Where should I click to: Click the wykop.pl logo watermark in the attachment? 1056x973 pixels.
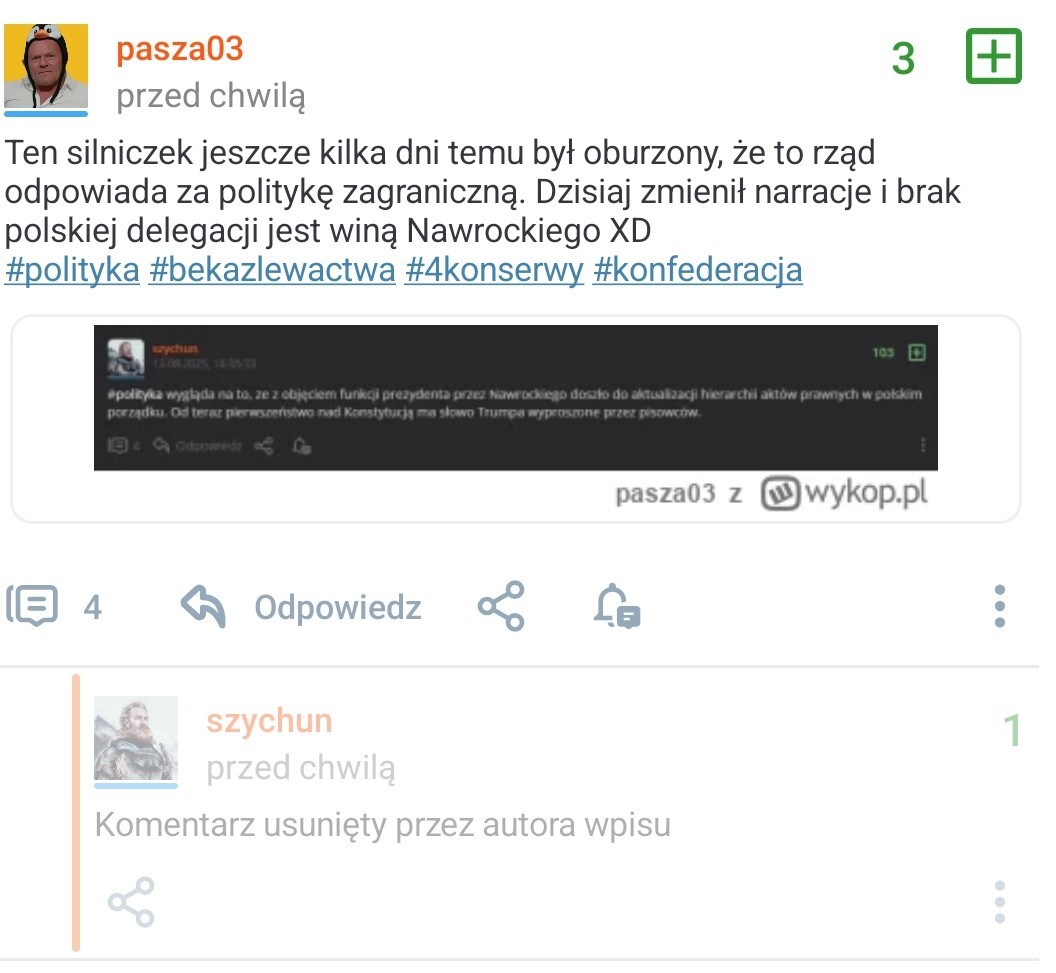coord(845,493)
